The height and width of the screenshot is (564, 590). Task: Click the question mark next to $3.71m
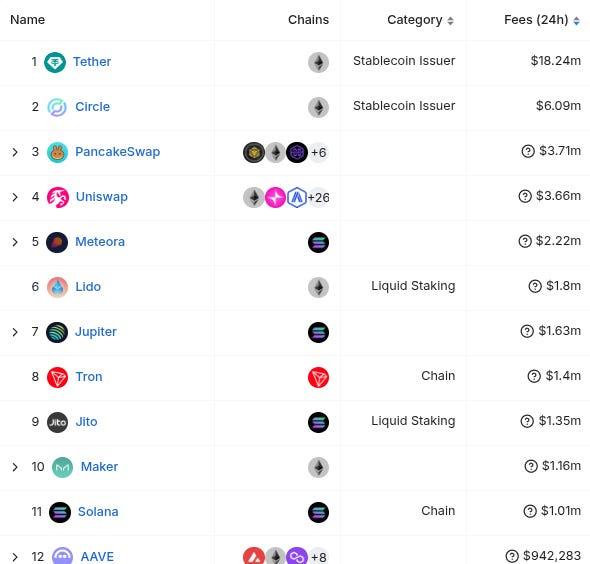(x=528, y=151)
